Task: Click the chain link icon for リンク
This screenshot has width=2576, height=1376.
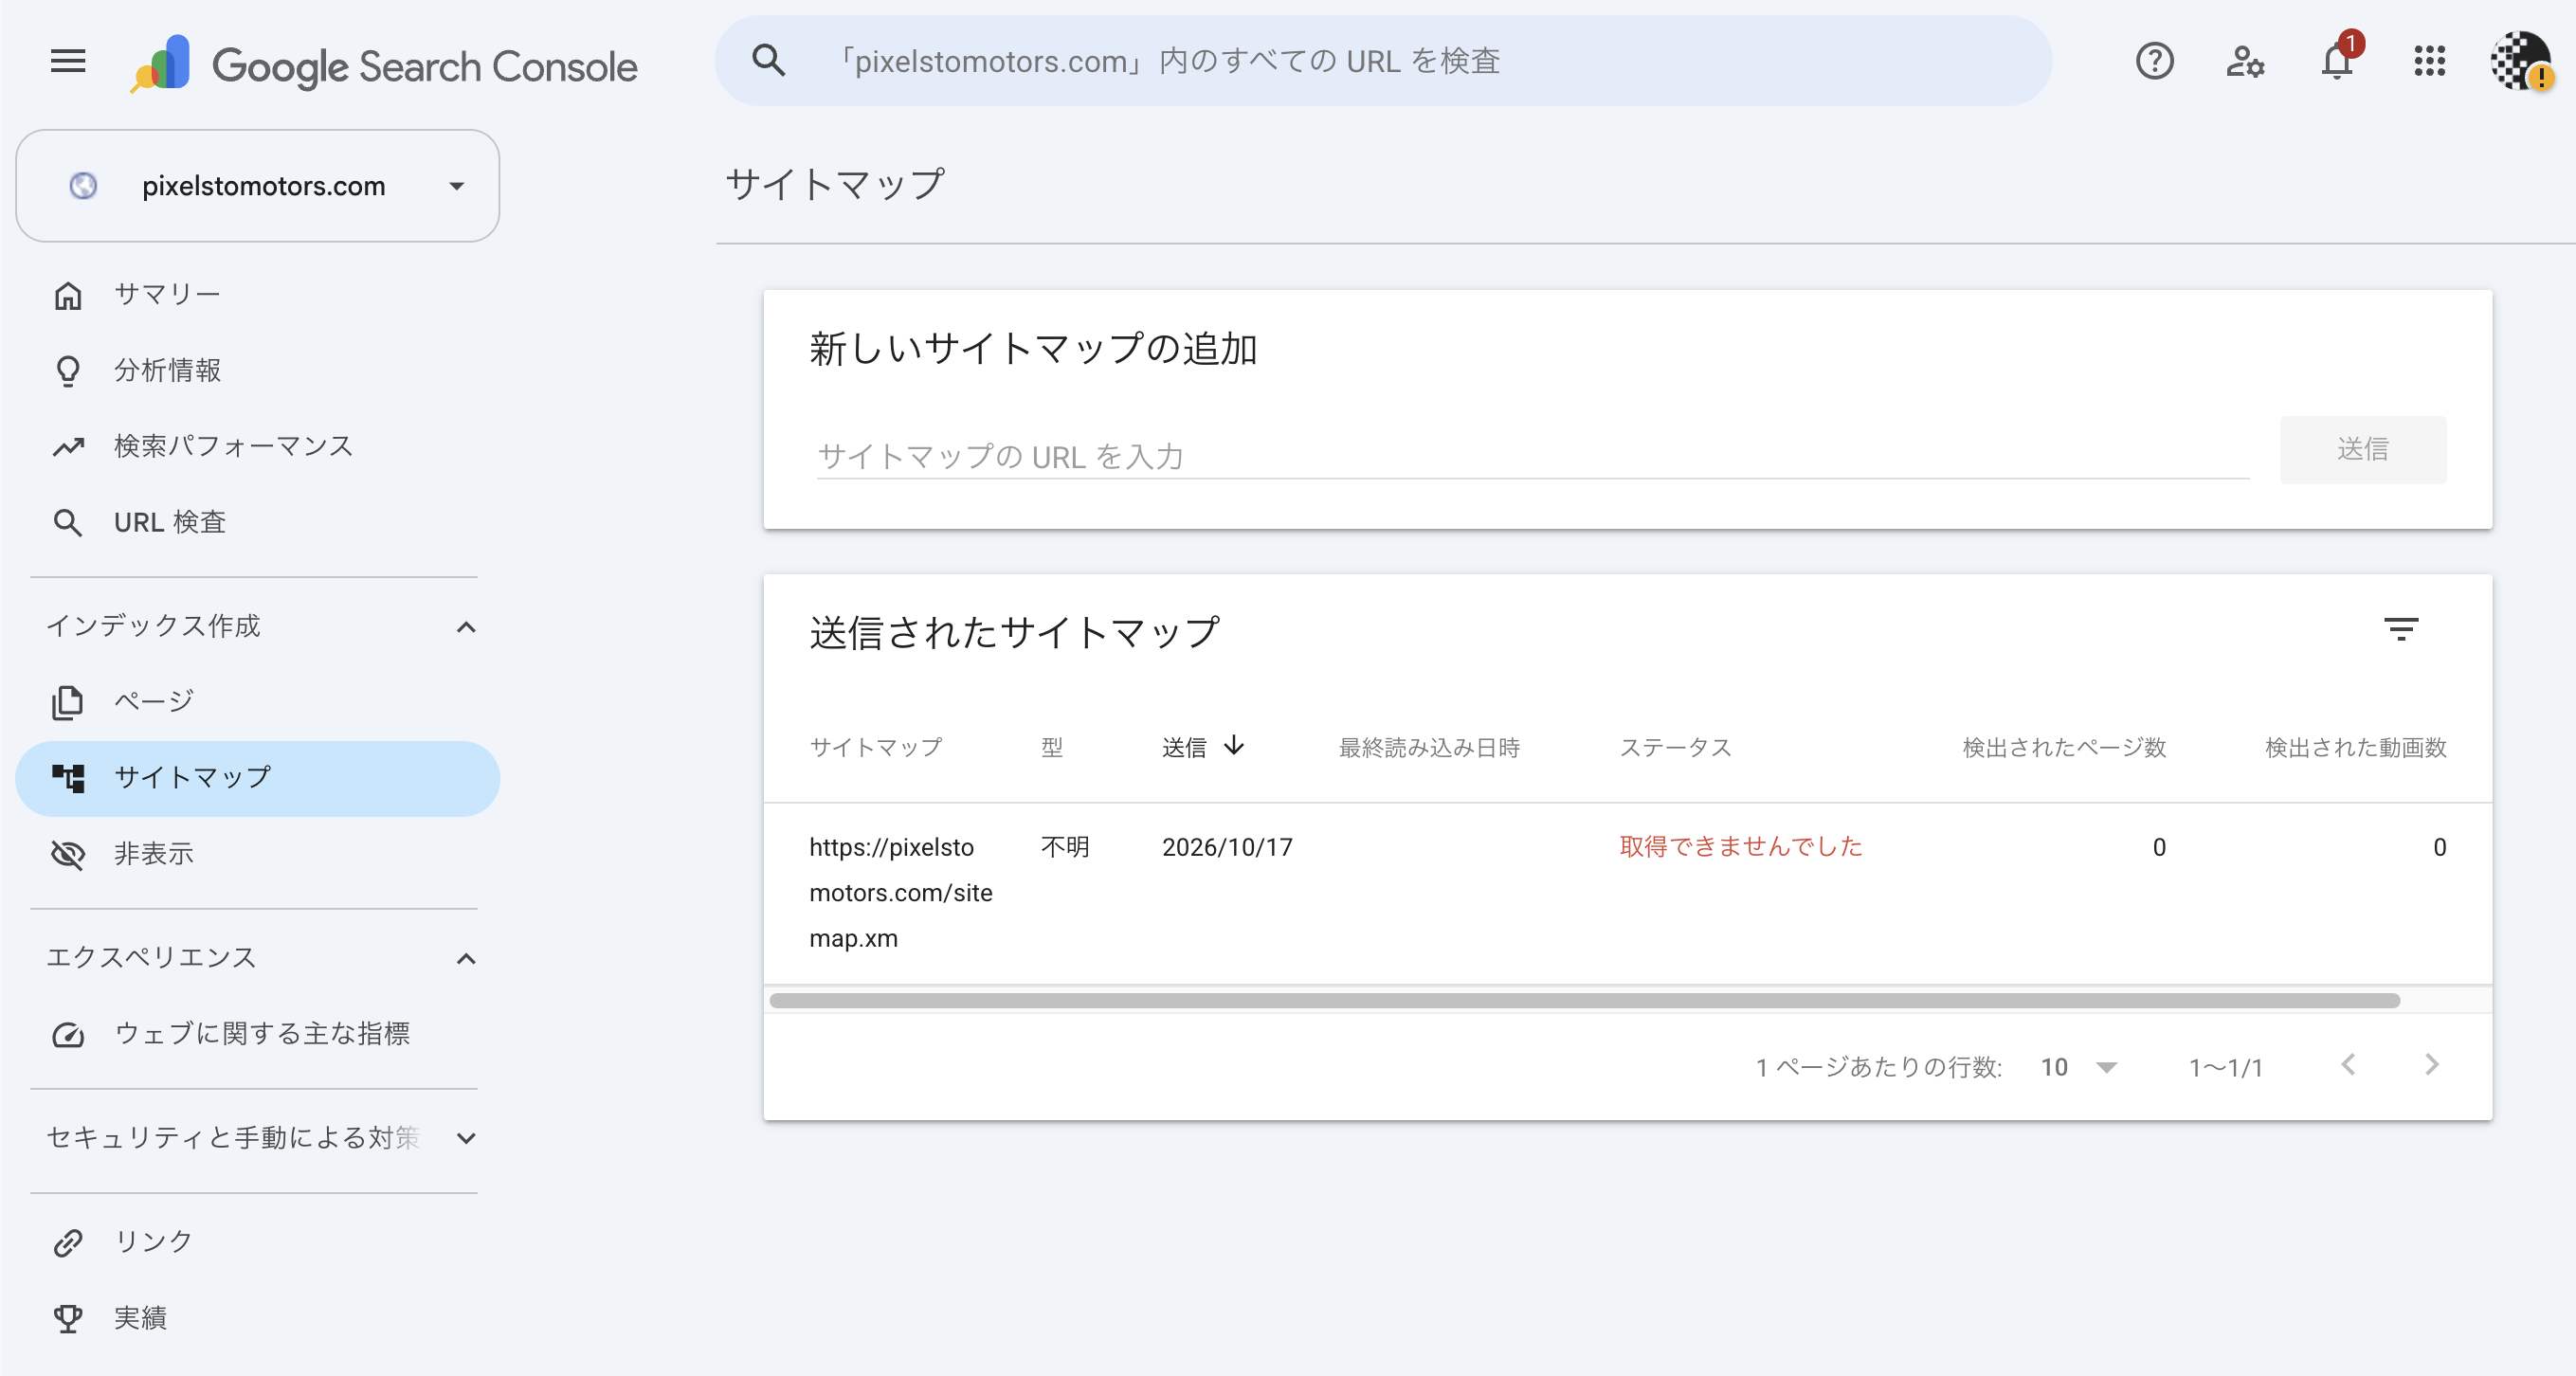Action: click(x=68, y=1243)
